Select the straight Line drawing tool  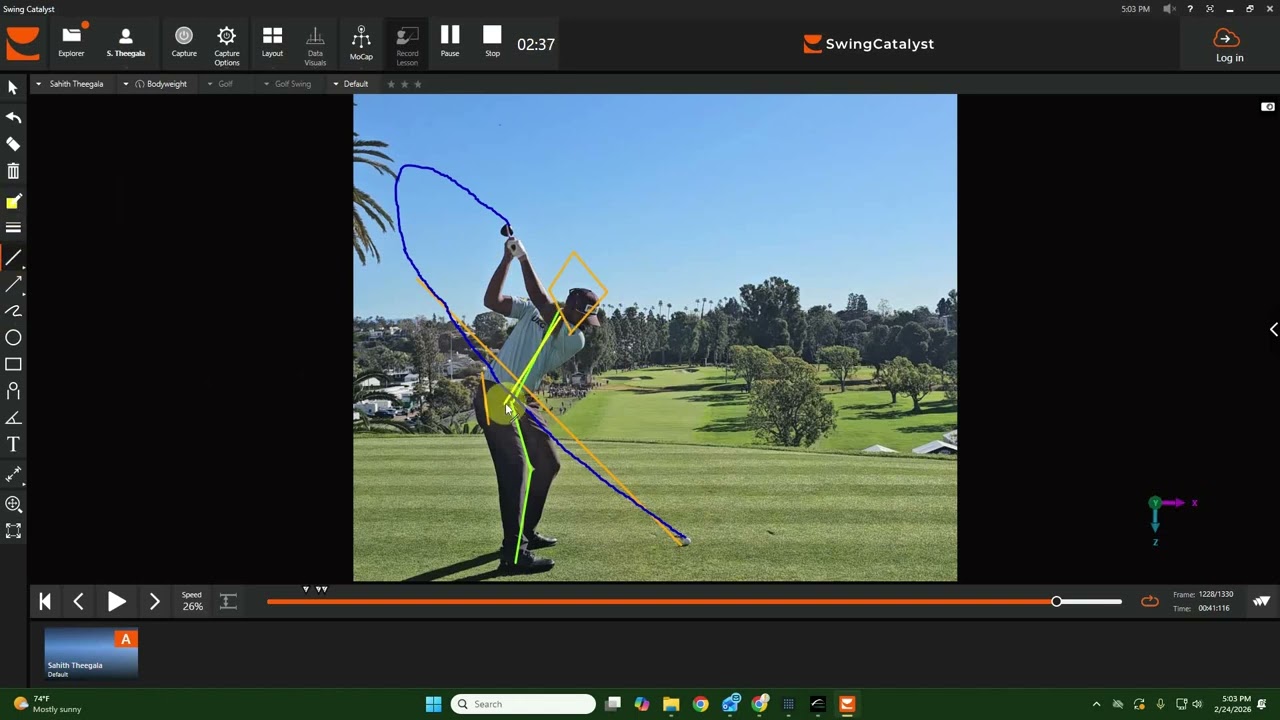pos(13,258)
